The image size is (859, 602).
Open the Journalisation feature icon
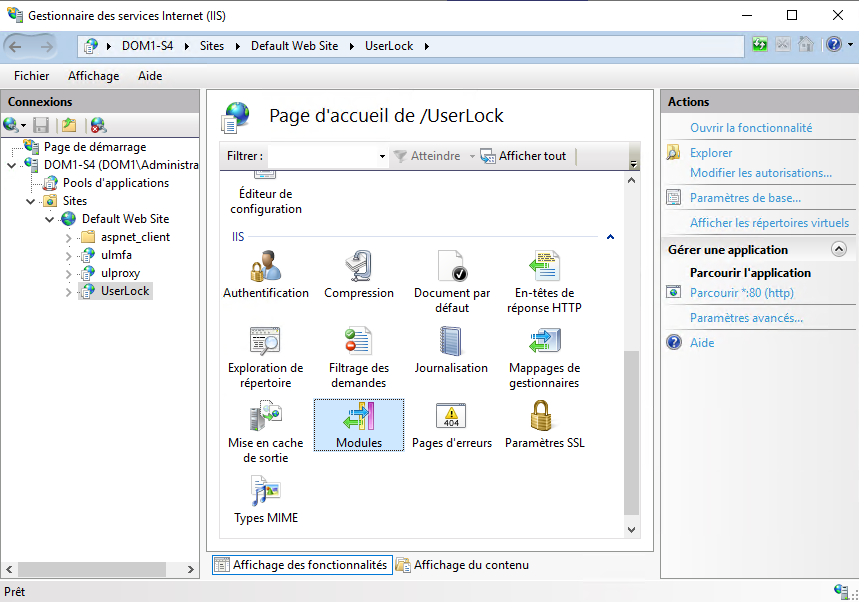[x=452, y=343]
